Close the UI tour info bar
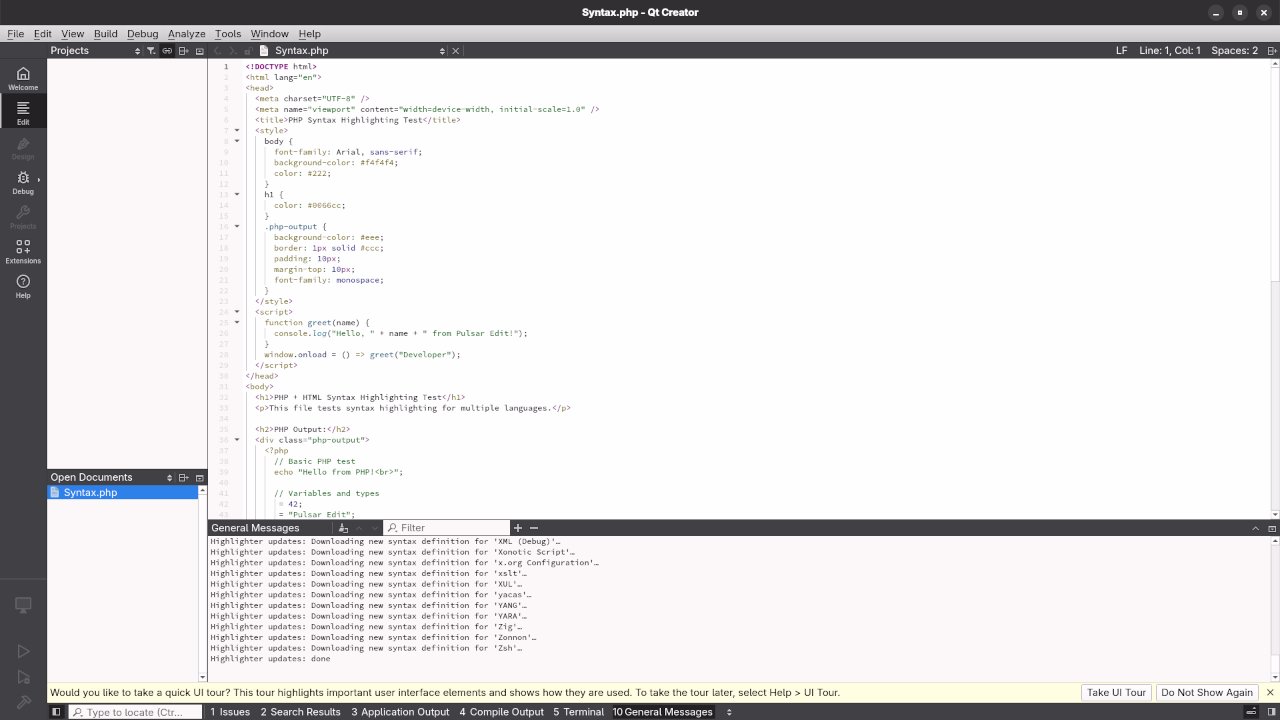 coord(1270,692)
